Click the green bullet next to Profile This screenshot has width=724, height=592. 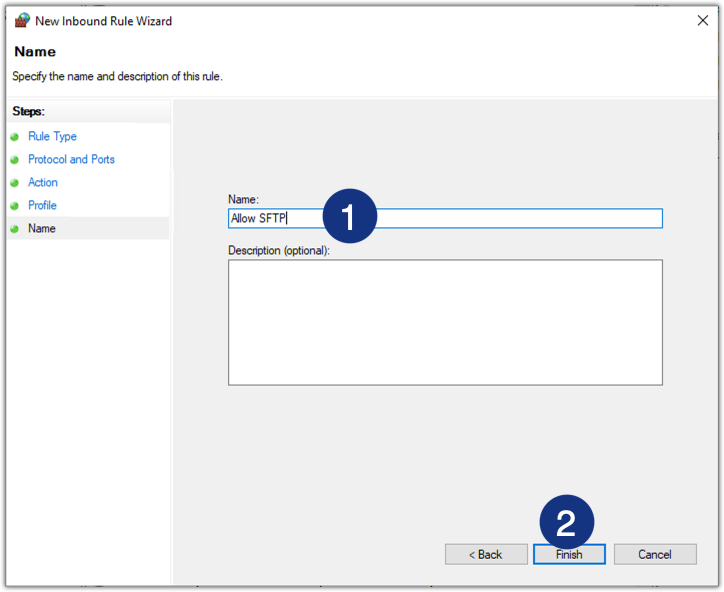15,206
